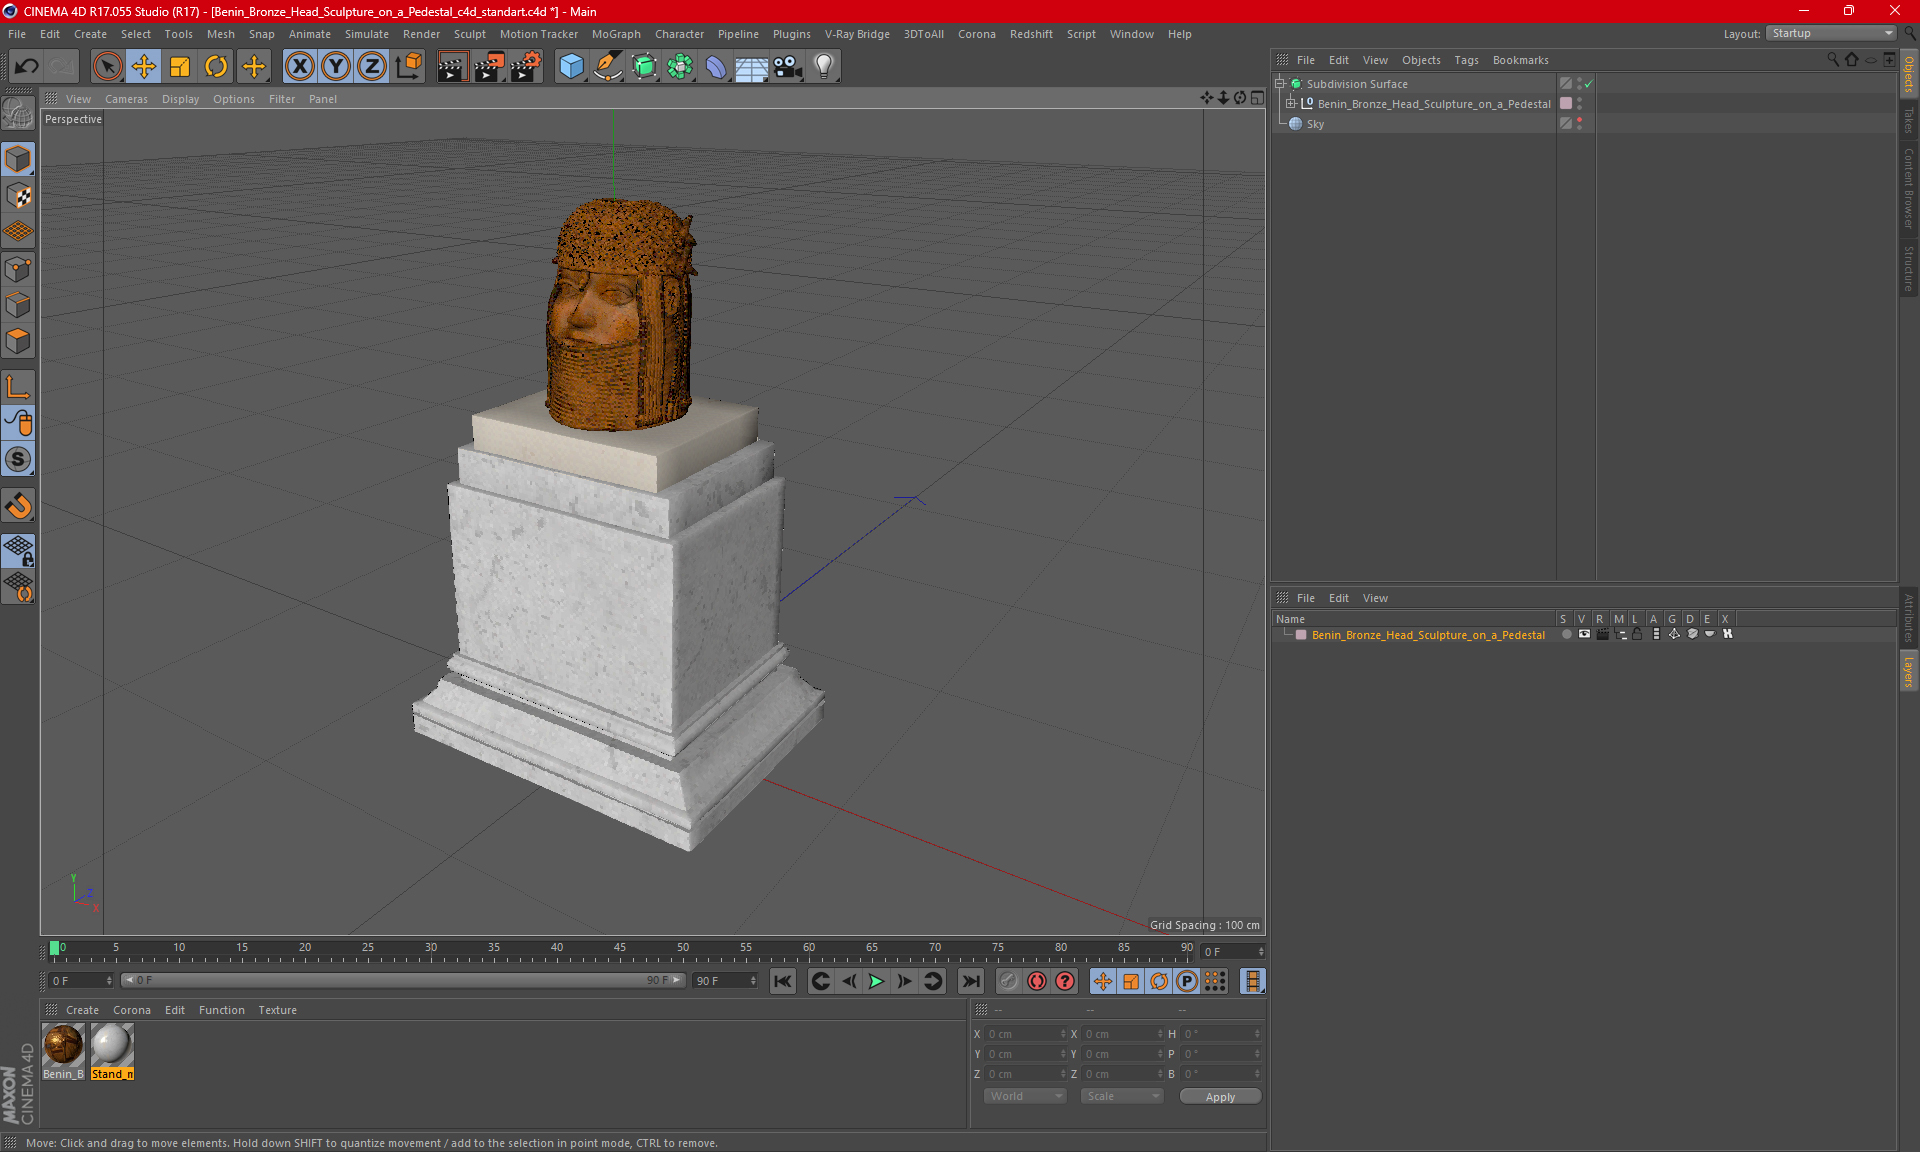
Task: Open the MoGraph menu
Action: (x=616, y=34)
